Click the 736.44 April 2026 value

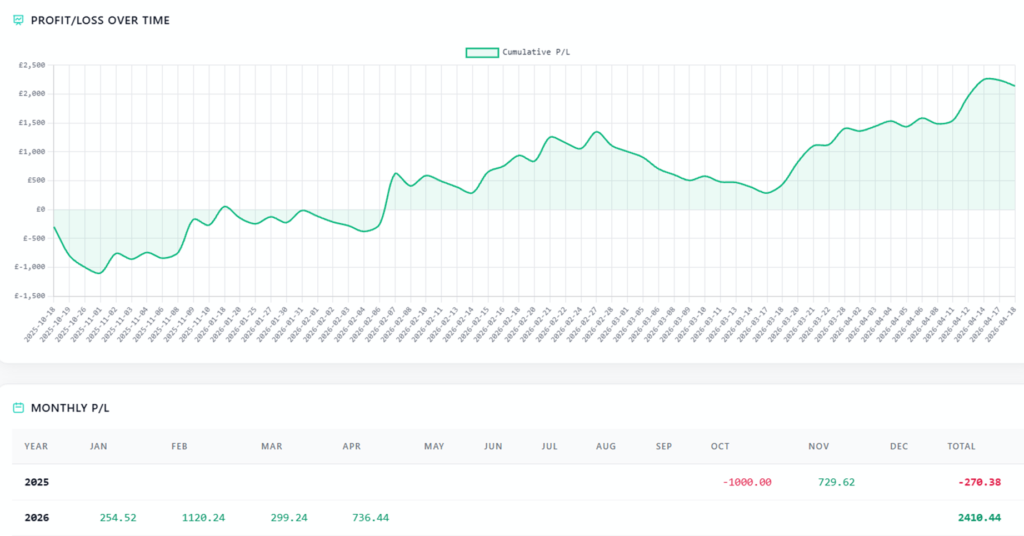(x=370, y=517)
